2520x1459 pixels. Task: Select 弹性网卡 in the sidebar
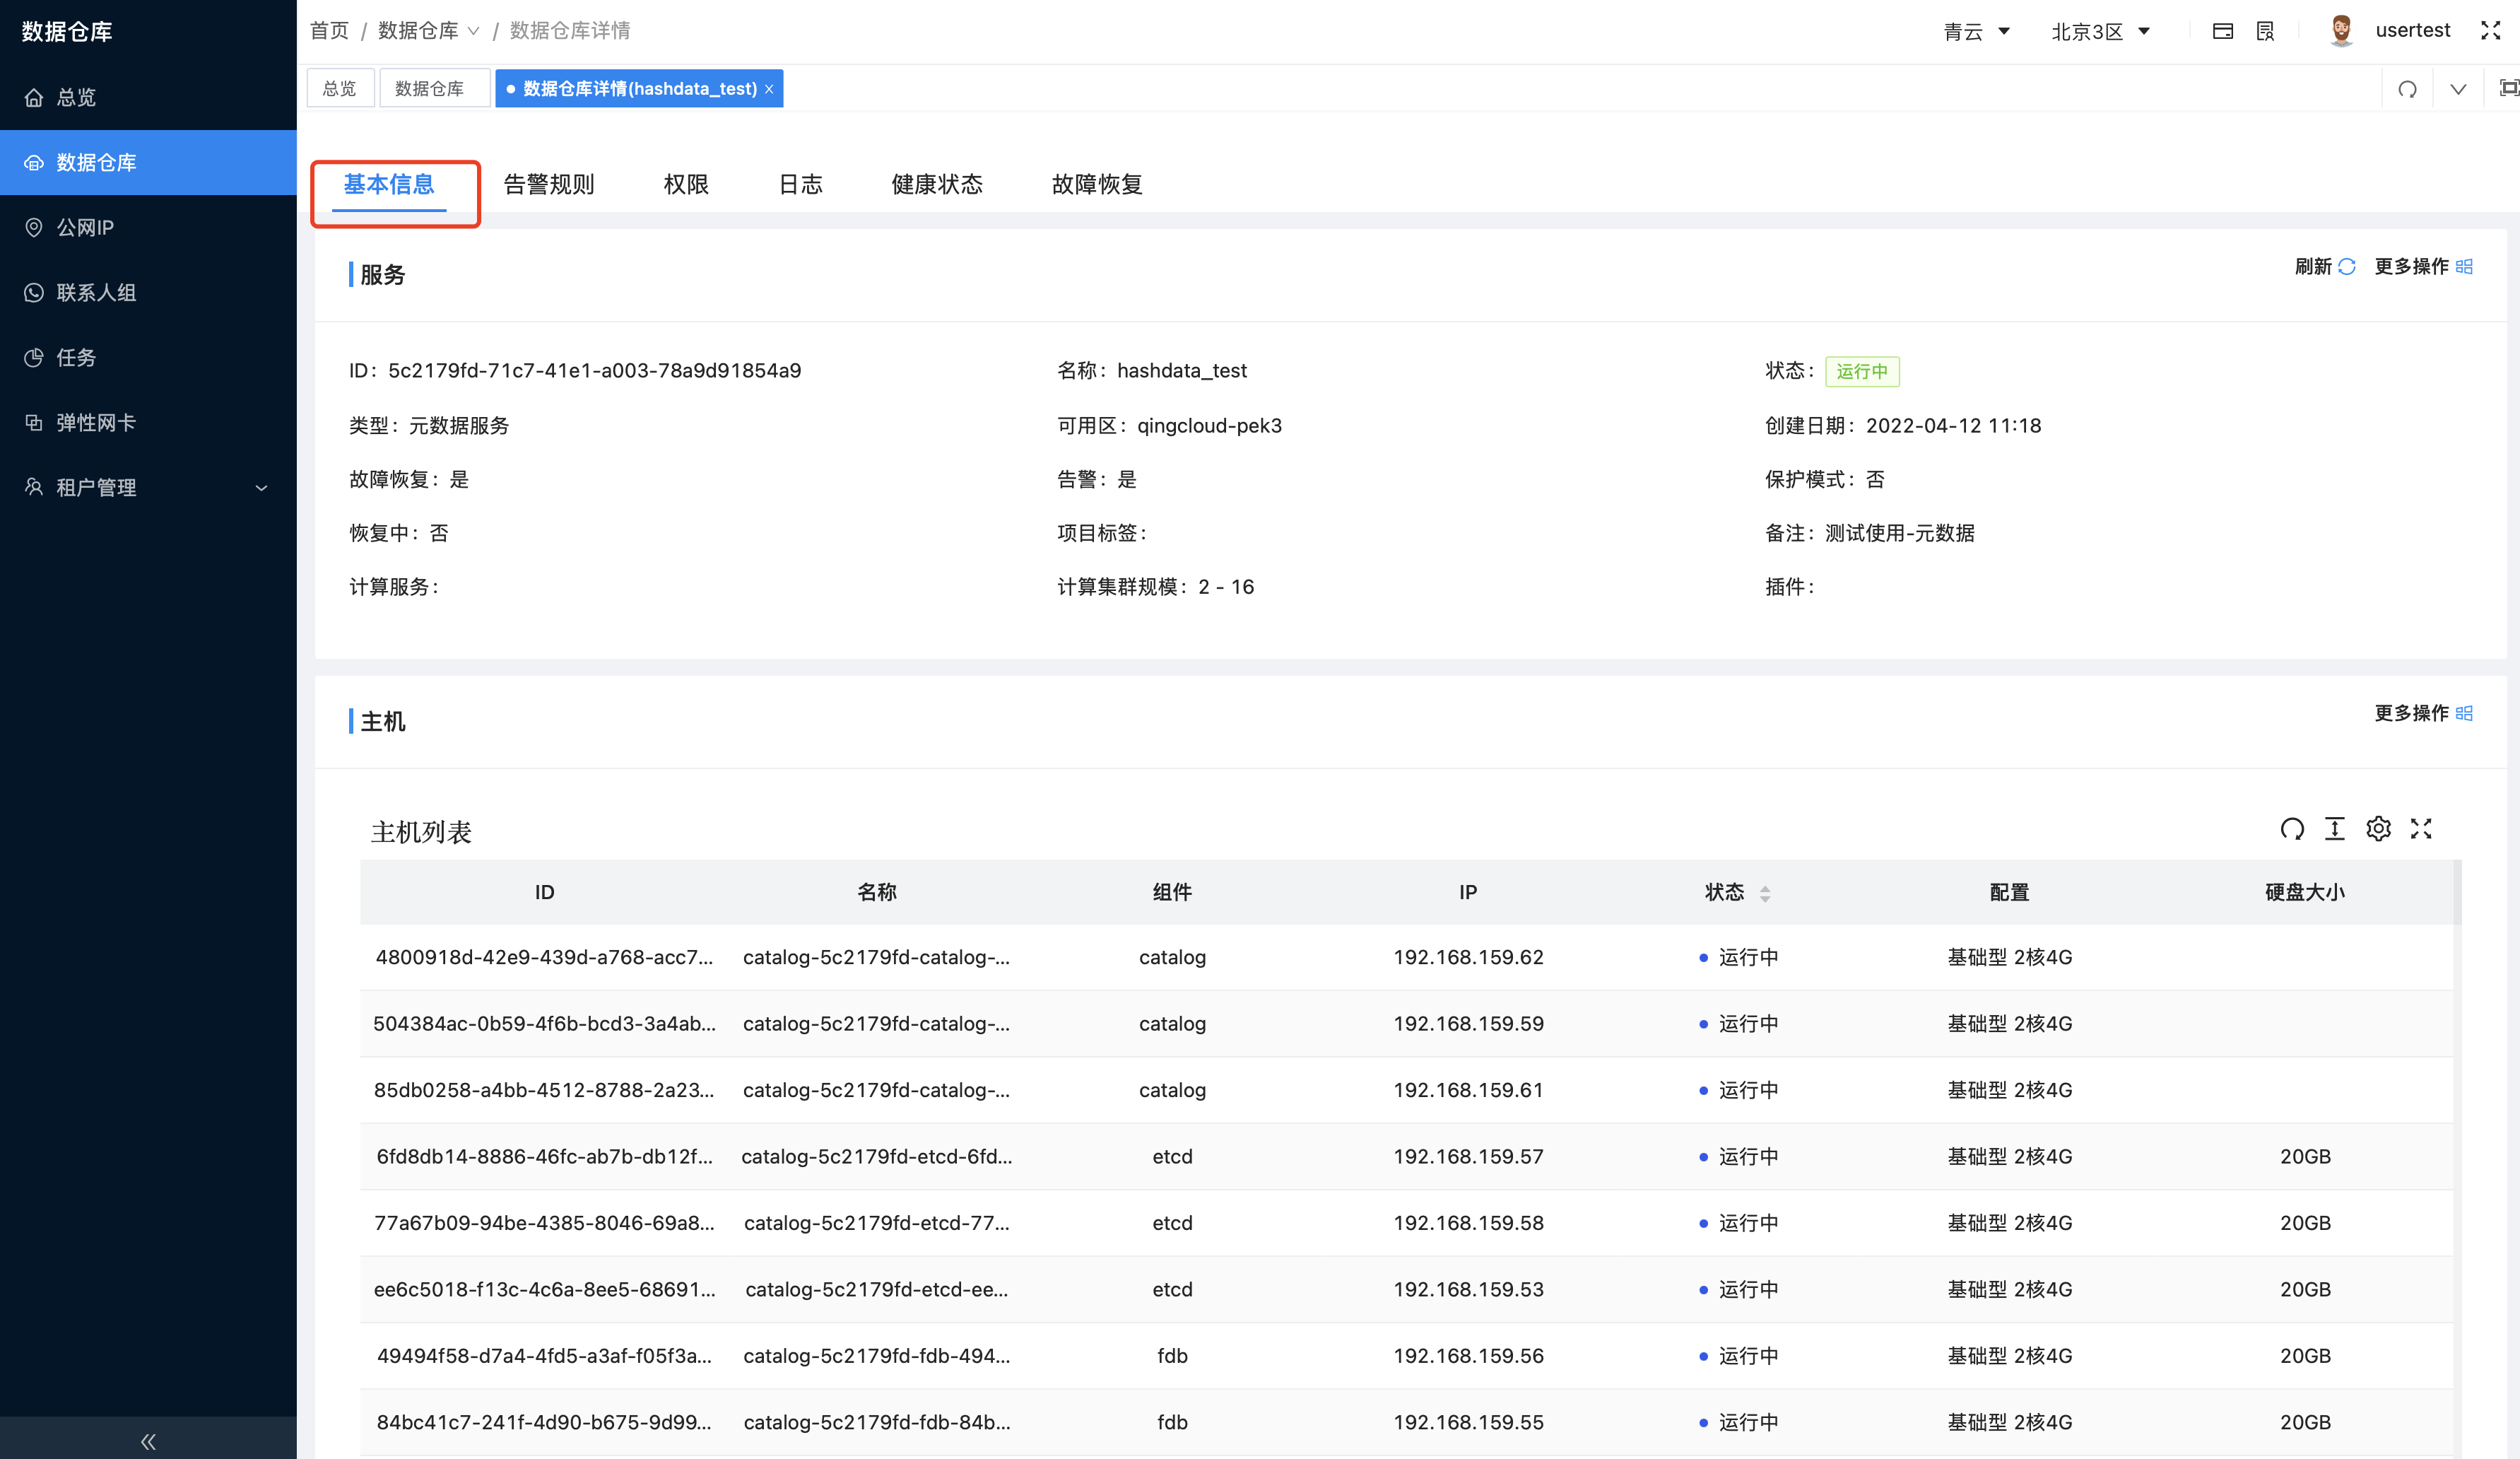[95, 422]
